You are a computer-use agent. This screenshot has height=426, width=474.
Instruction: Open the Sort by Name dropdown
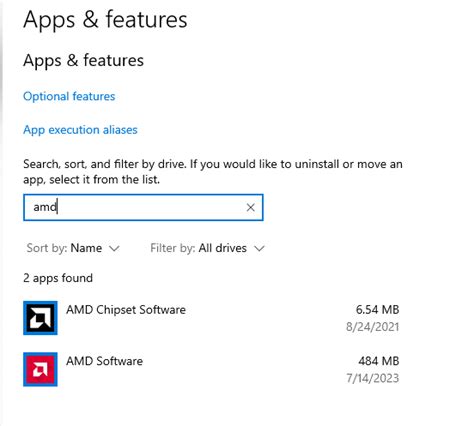click(x=73, y=248)
